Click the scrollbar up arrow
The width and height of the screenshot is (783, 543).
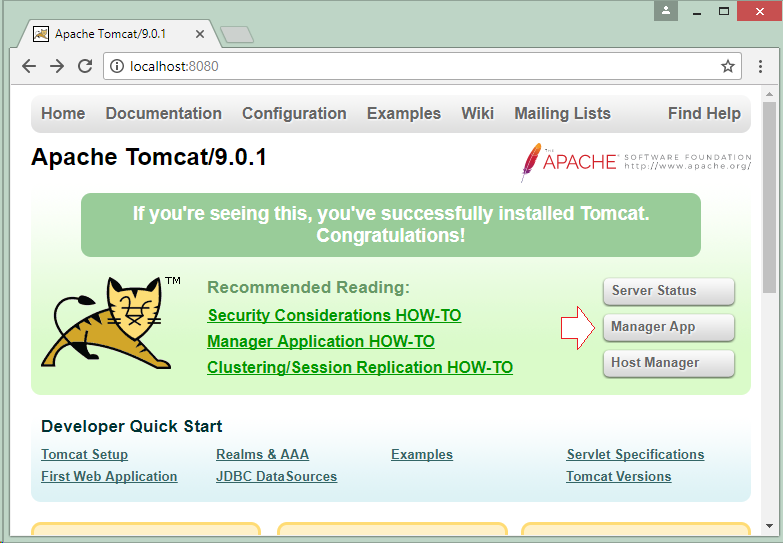click(769, 93)
